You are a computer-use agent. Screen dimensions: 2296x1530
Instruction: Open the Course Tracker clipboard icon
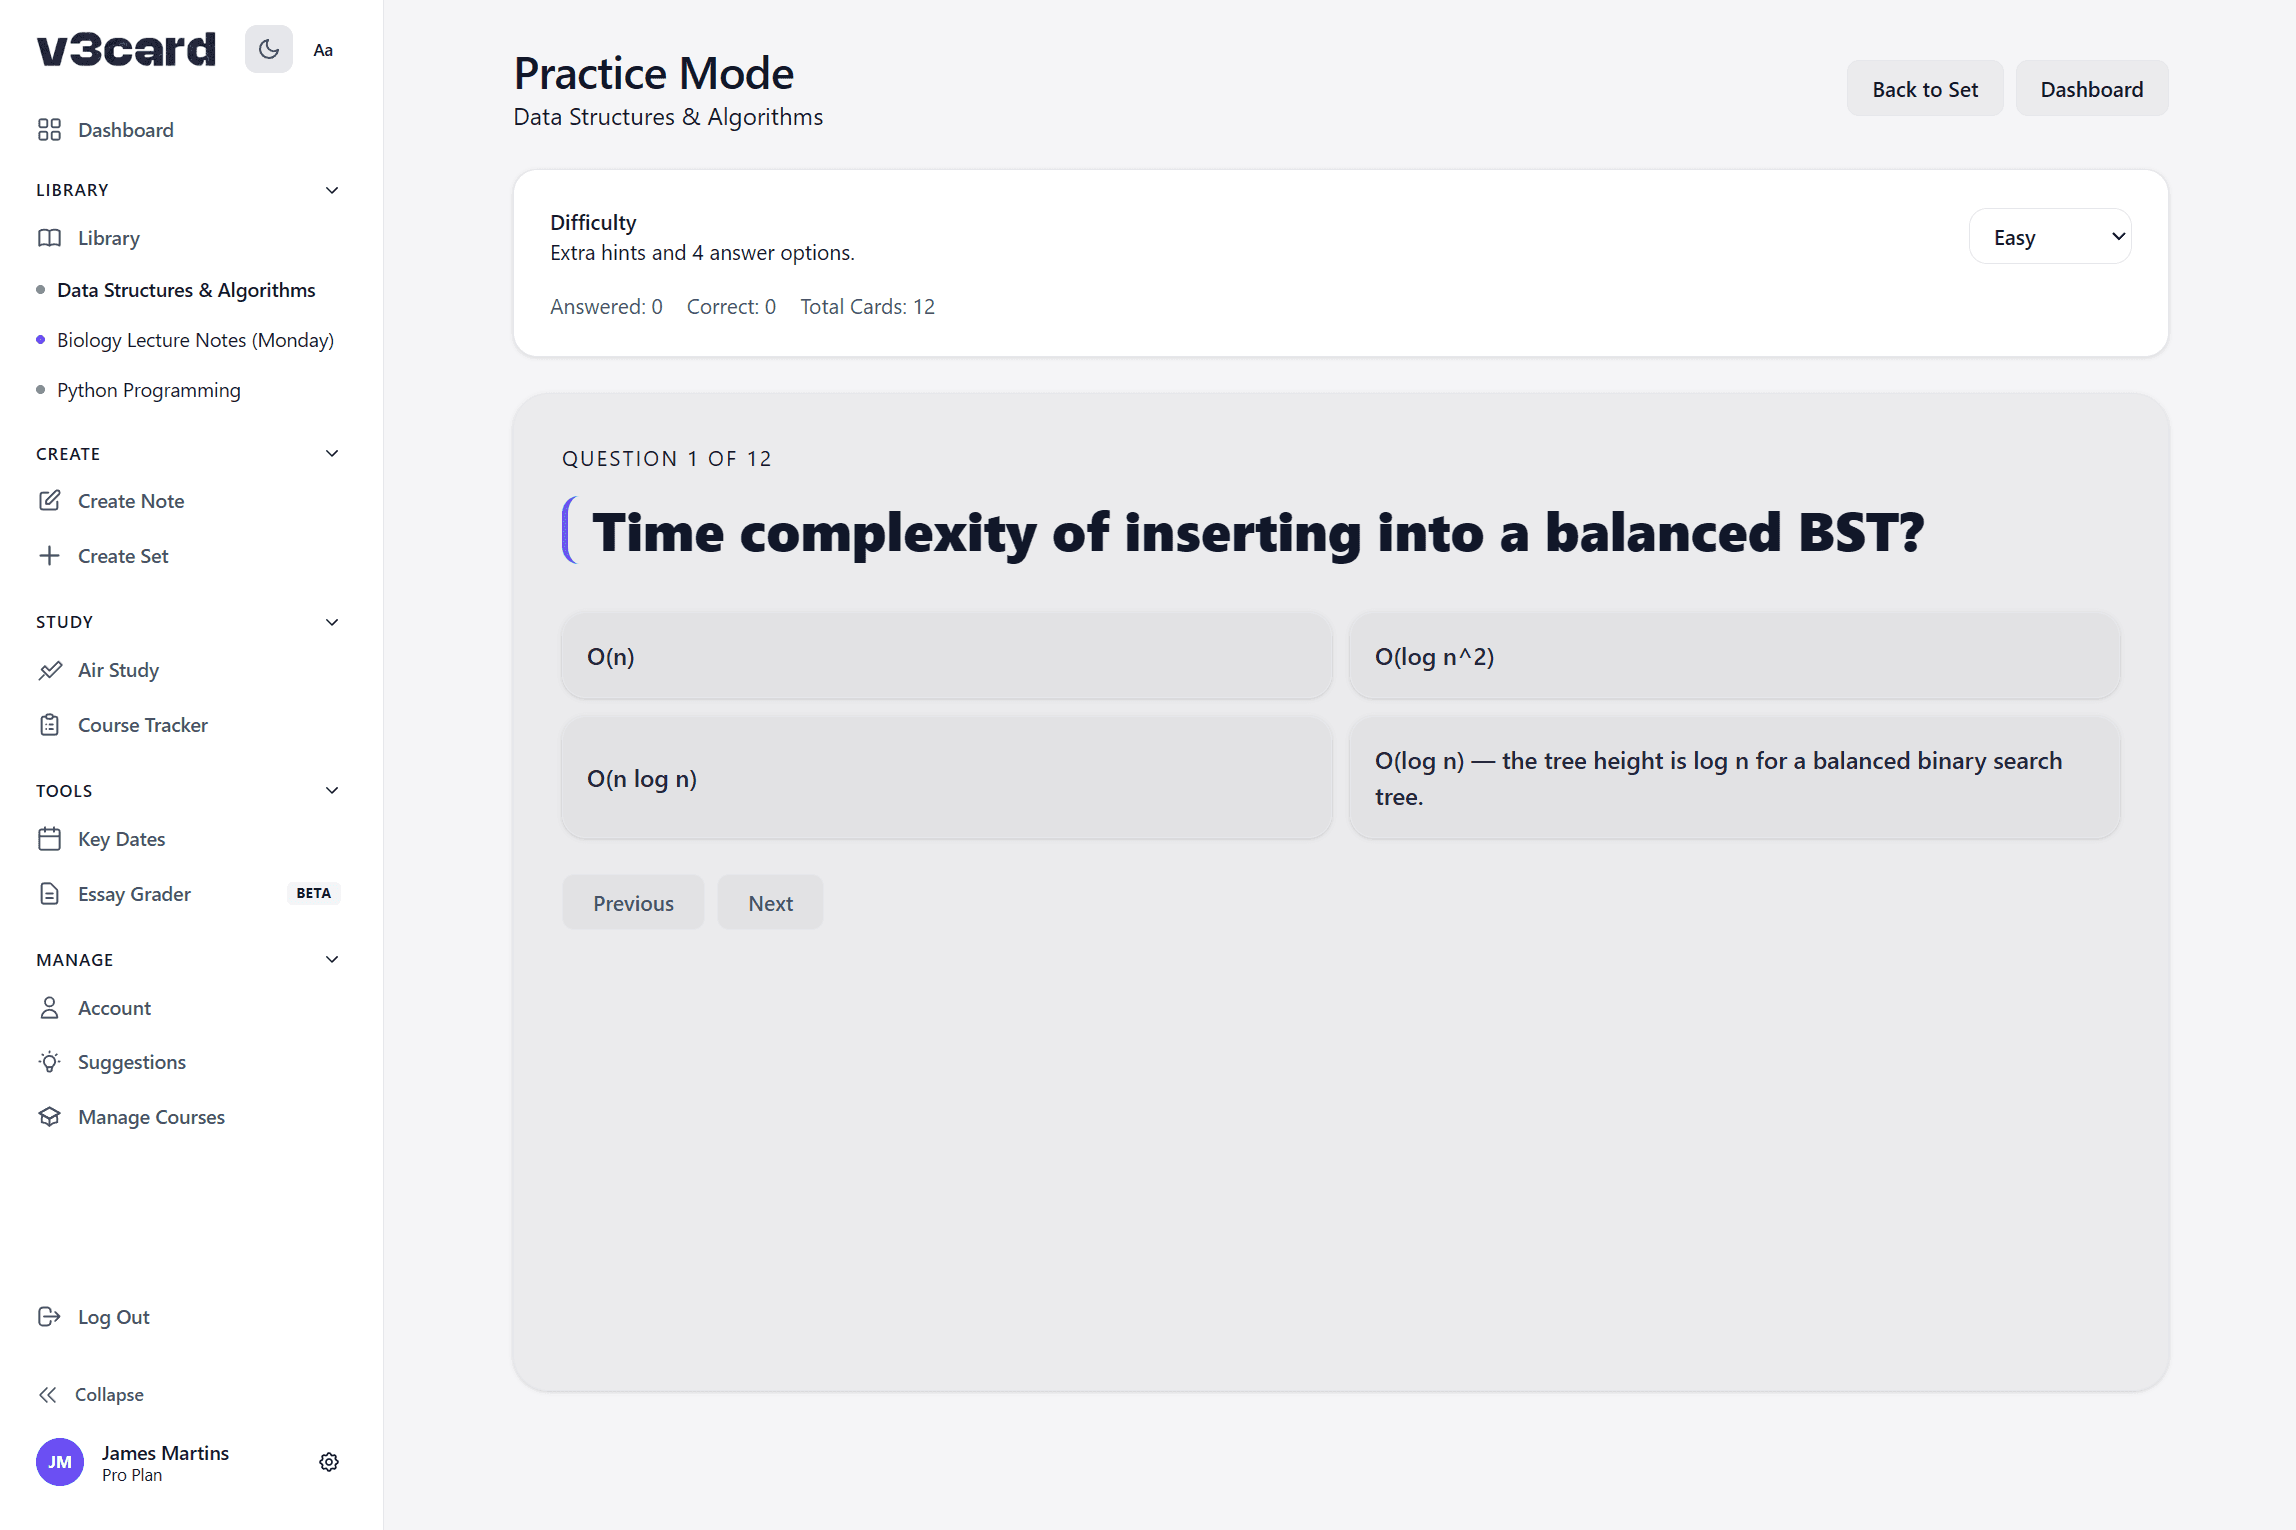point(50,725)
